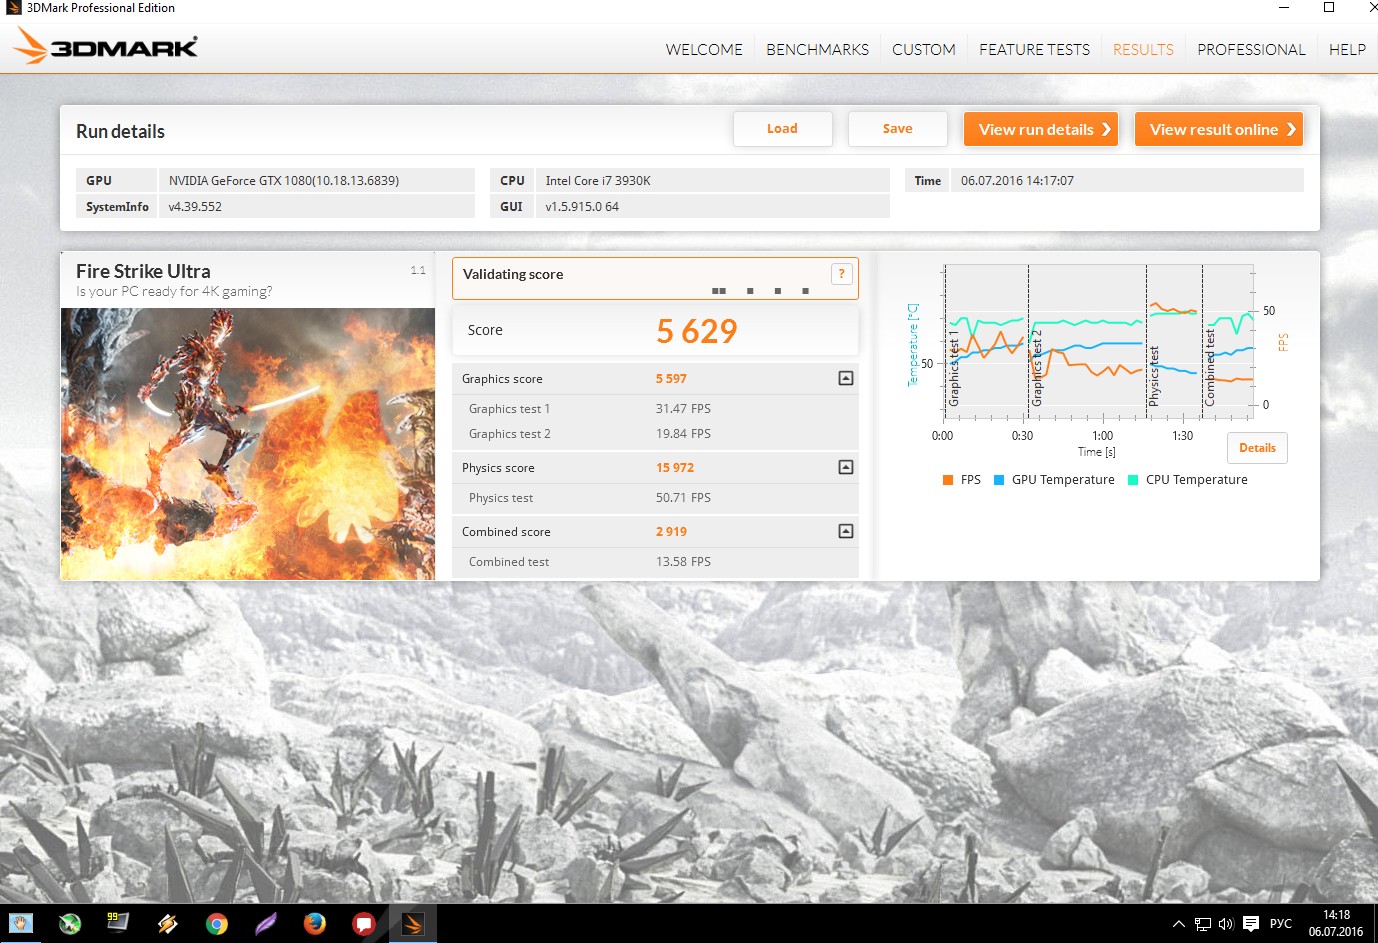
Task: Click the Fire Strike Ultra preview image
Action: click(248, 444)
